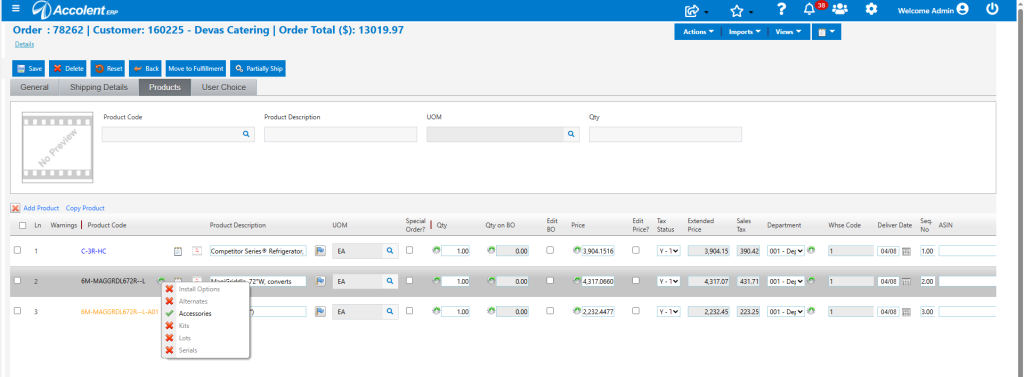This screenshot has height=377, width=1024.
Task: Expand the Imports dropdown
Action: click(744, 32)
